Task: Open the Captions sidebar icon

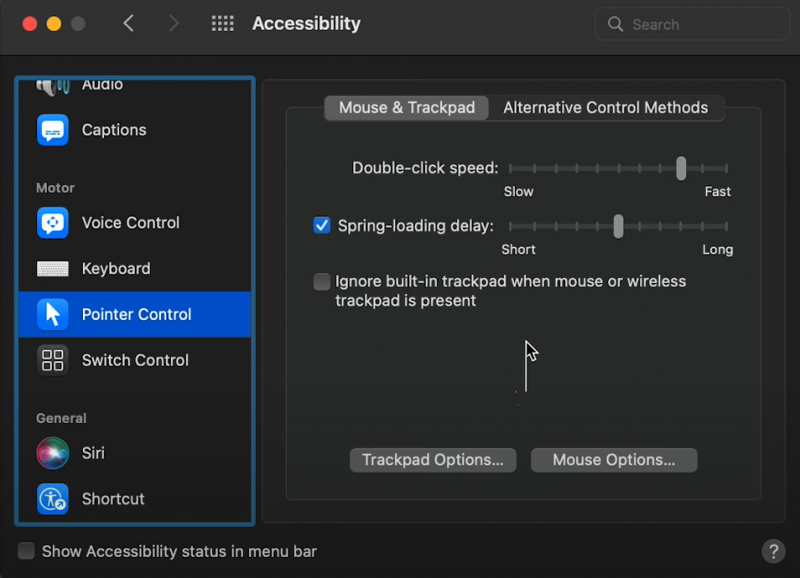Action: coord(53,130)
